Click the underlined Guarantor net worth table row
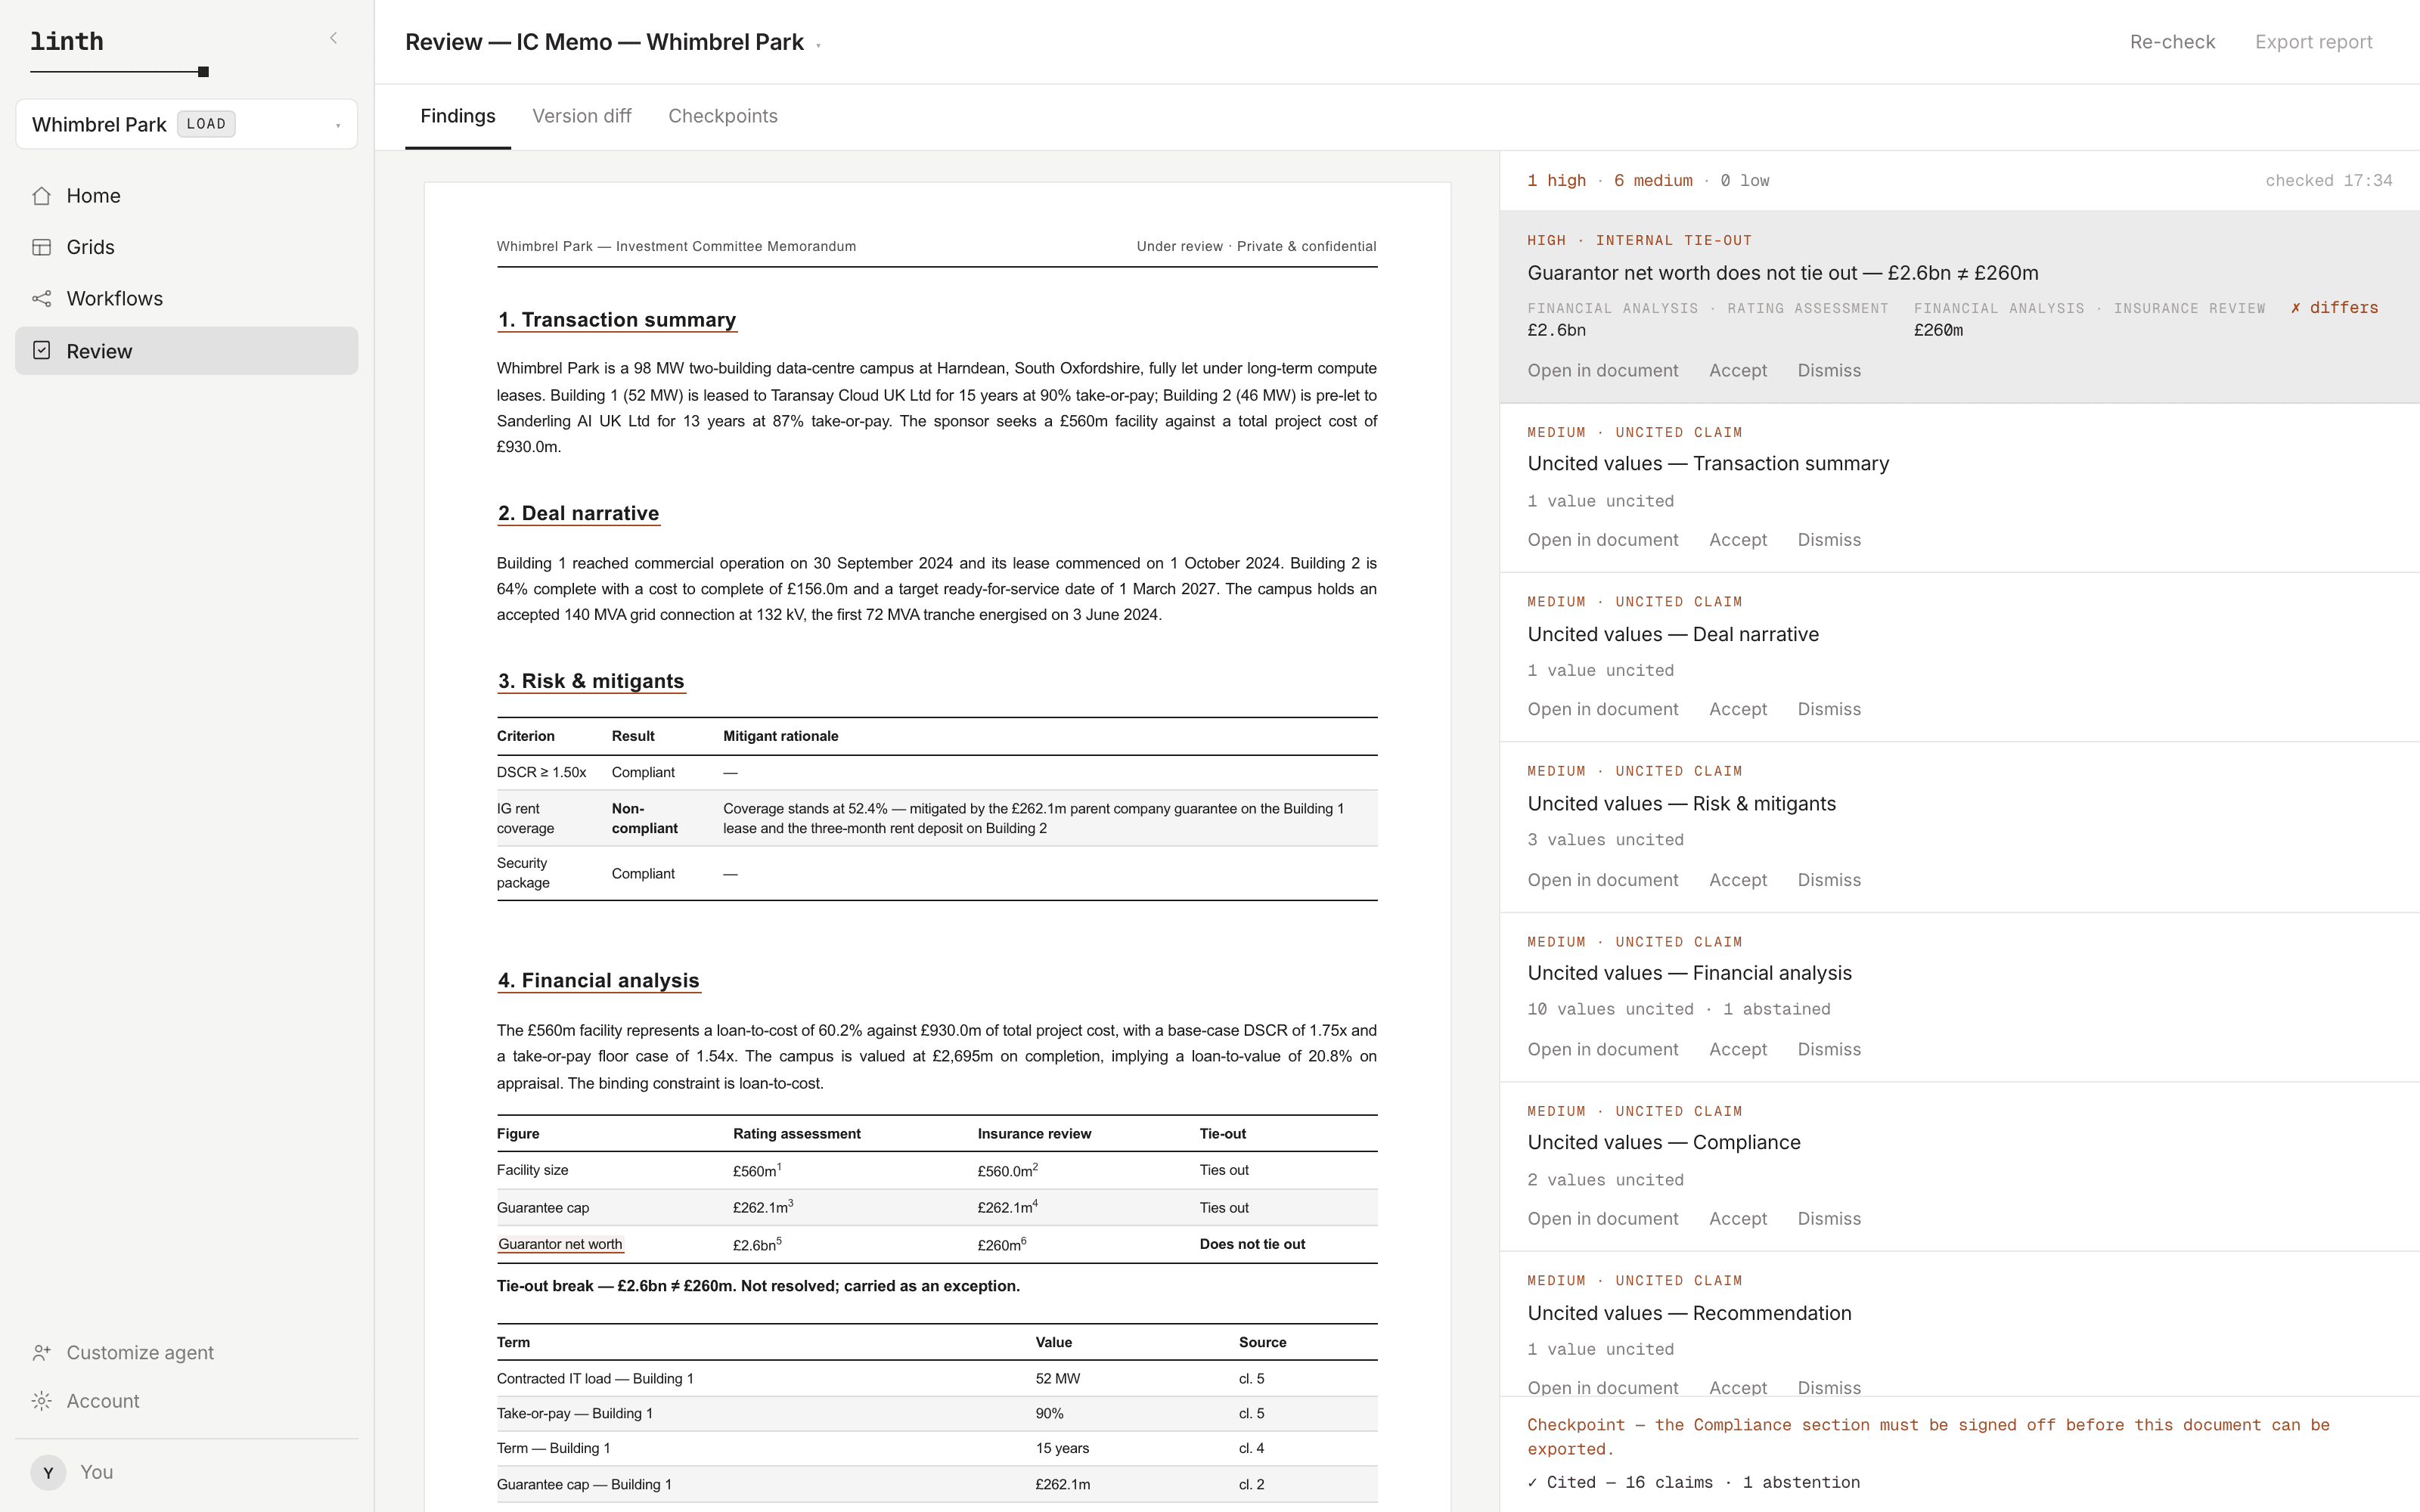Screen dimensions: 2420x1512 [x=560, y=1244]
